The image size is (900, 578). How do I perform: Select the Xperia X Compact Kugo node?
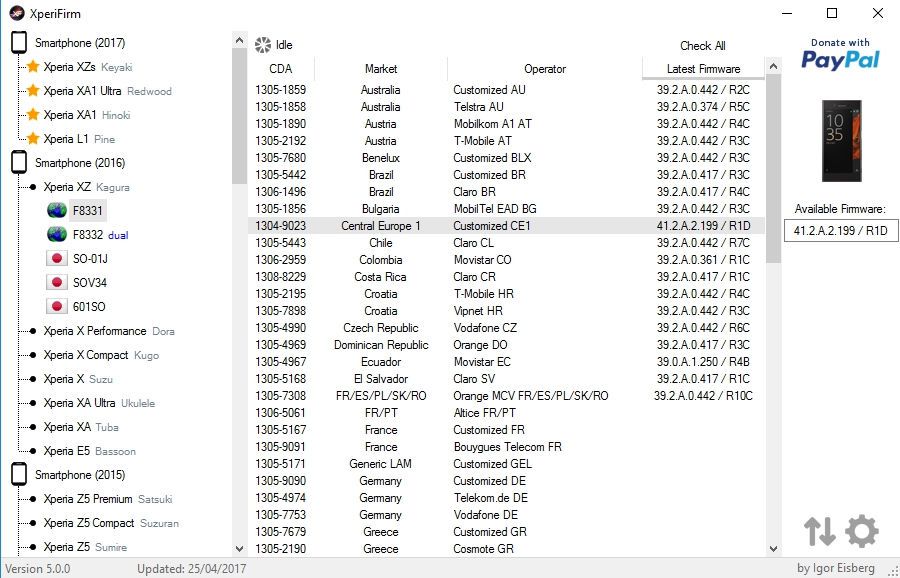point(101,355)
